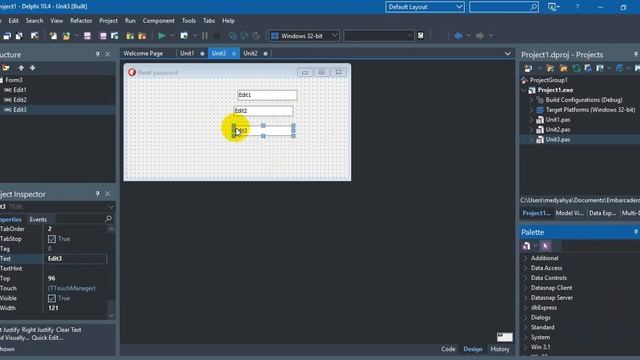Expand the Build Configurations node
This screenshot has height=360, width=640.
(531, 100)
